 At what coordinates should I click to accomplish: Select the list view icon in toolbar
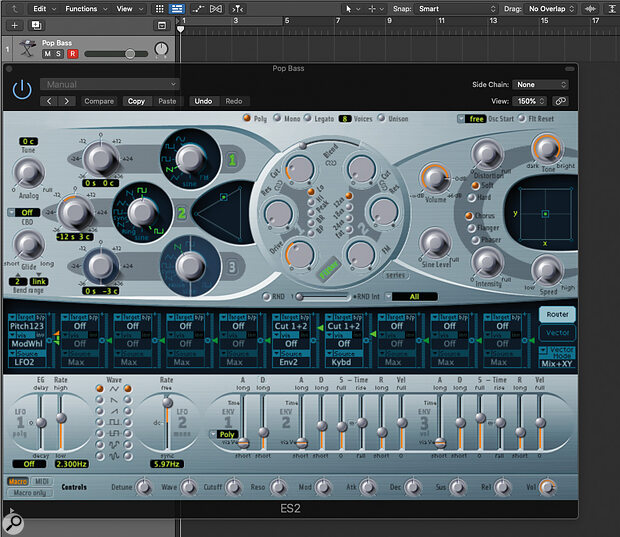pos(177,9)
